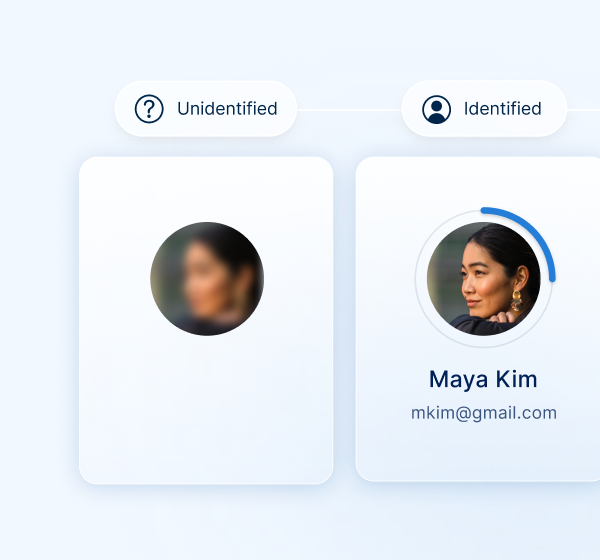This screenshot has width=600, height=560.
Task: Click the person silhouette icon
Action: click(x=436, y=109)
